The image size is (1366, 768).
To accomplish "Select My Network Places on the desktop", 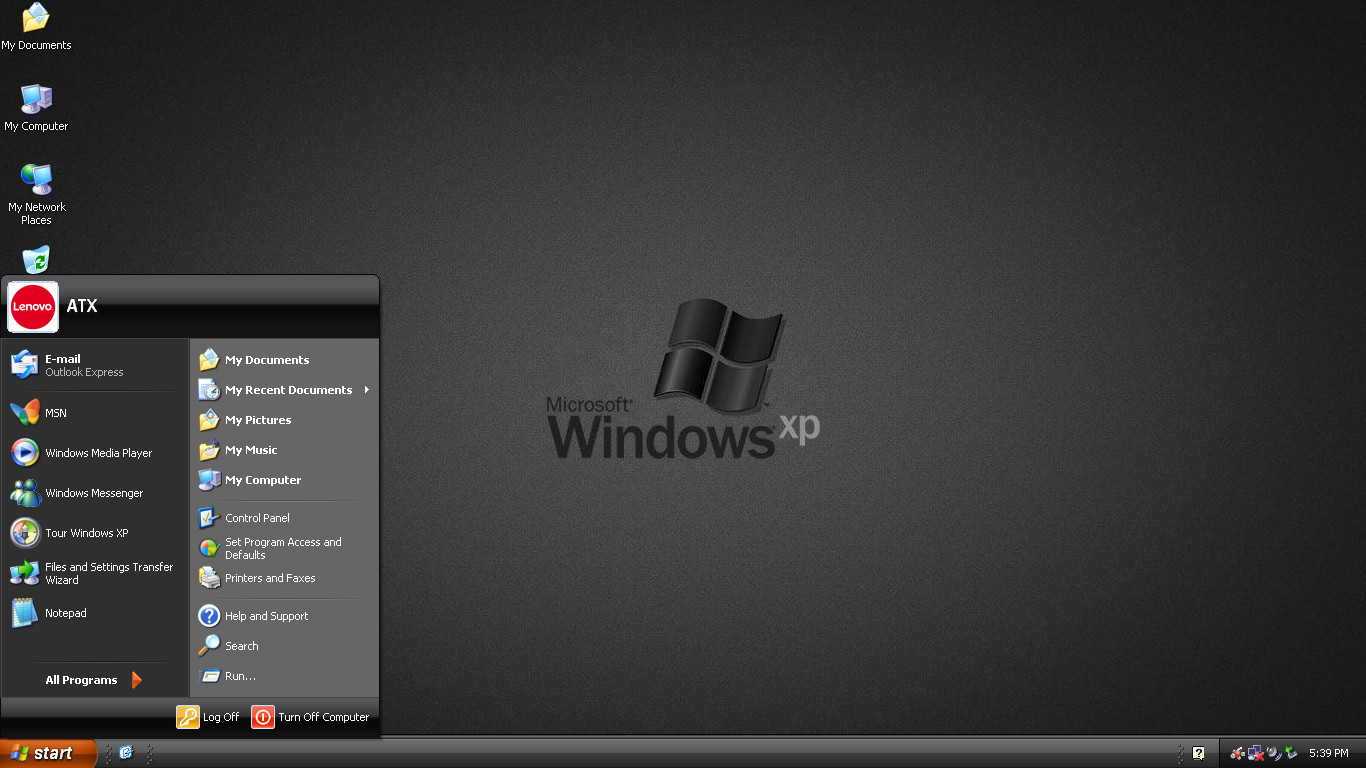I will (36, 194).
